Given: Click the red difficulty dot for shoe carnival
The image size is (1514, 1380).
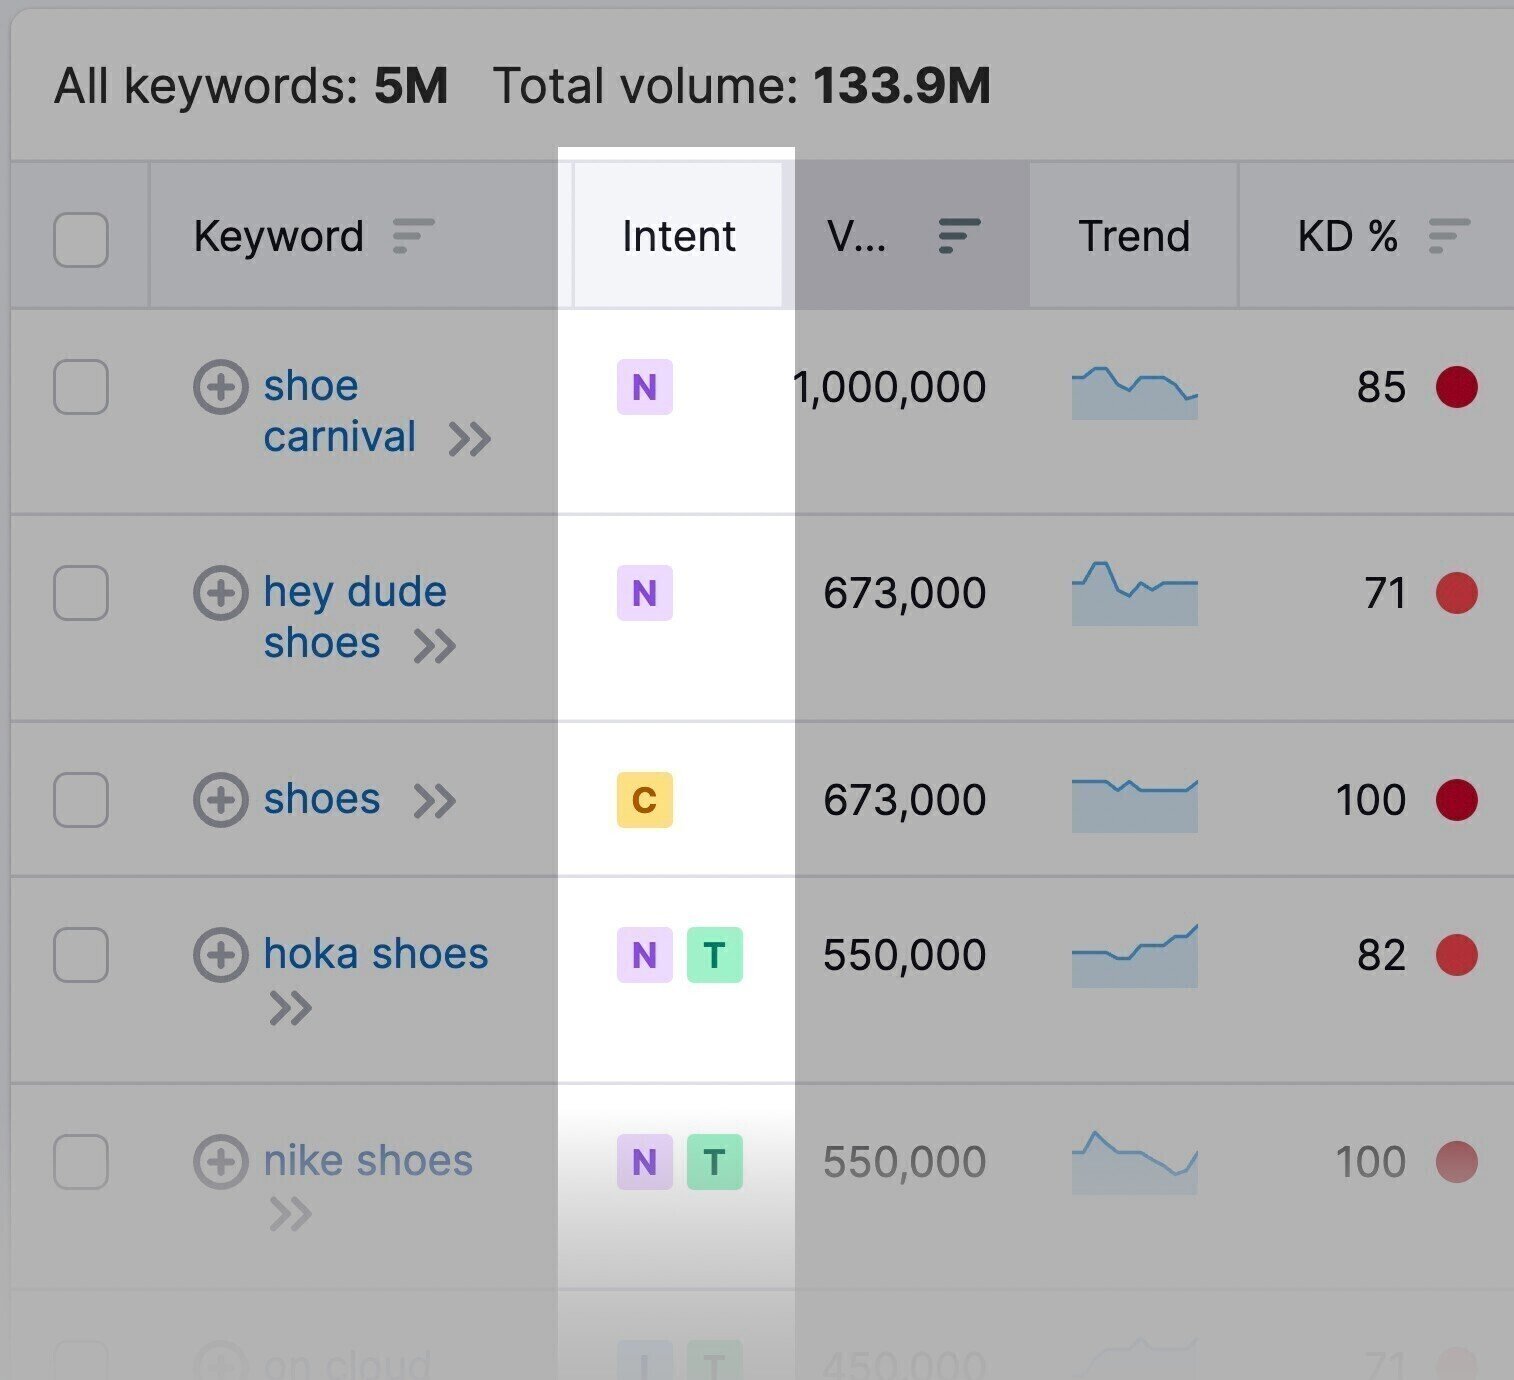Looking at the screenshot, I should point(1458,388).
